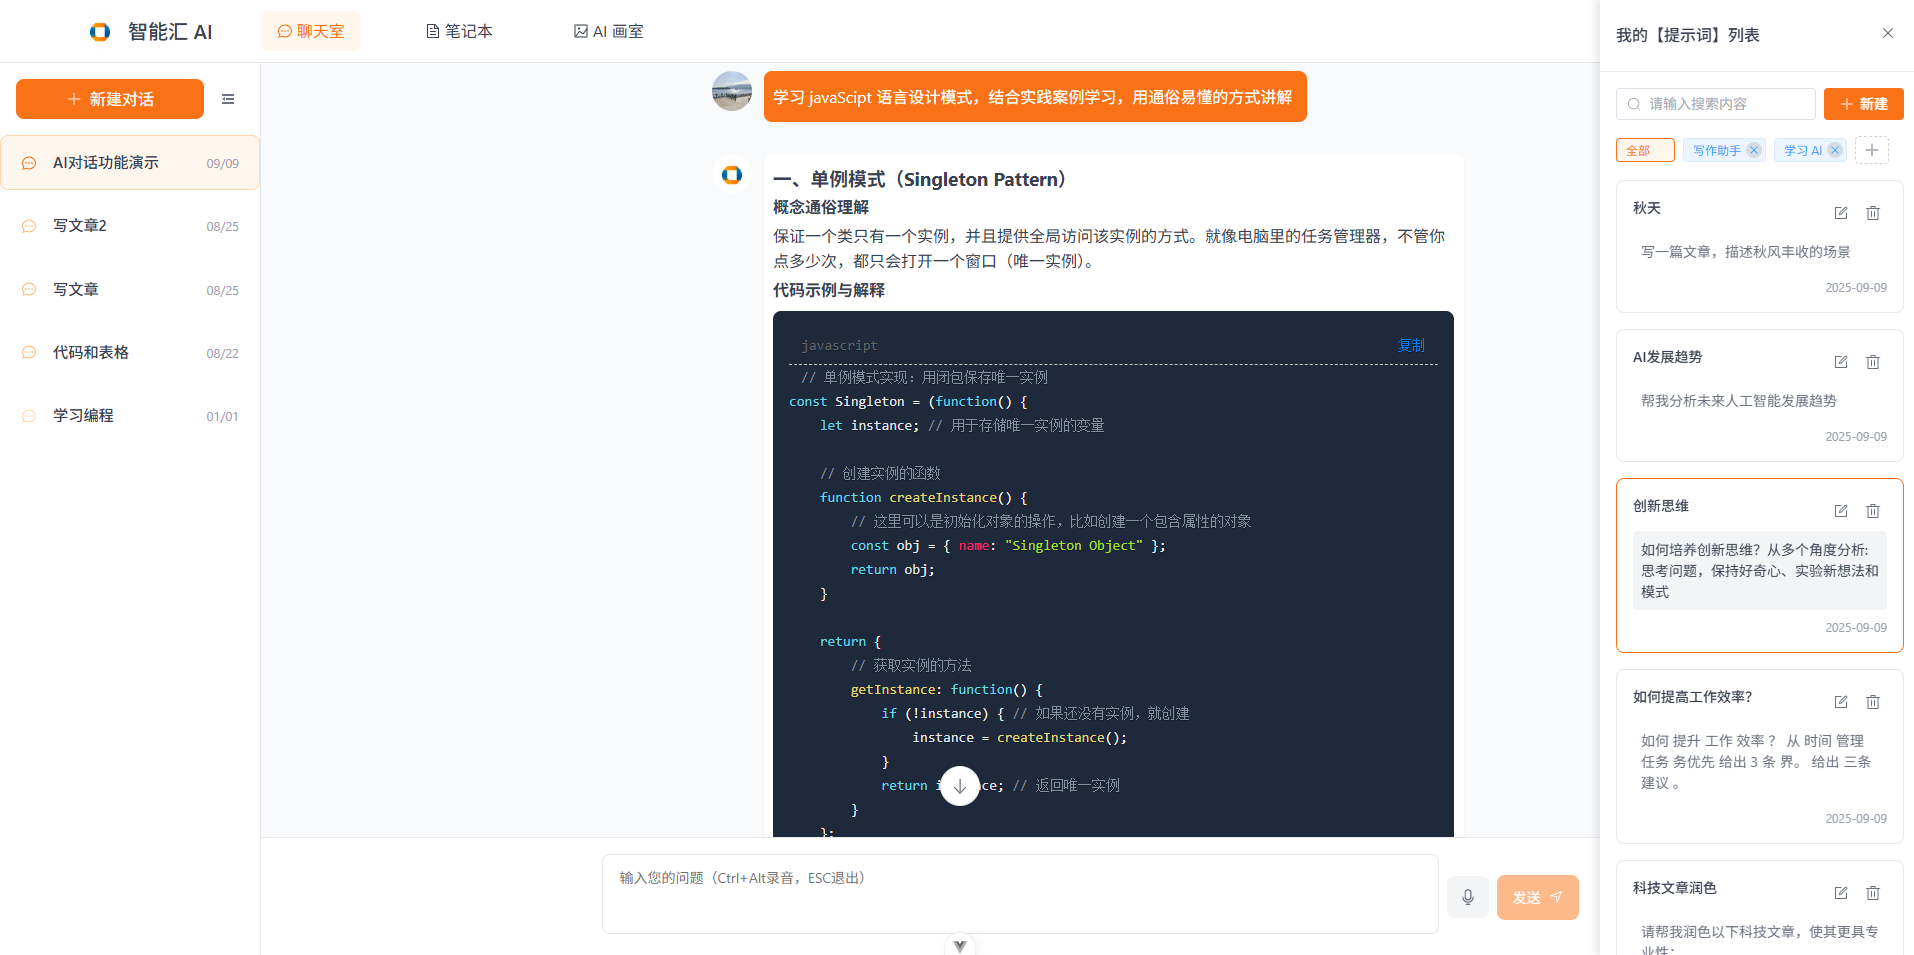This screenshot has width=1914, height=955.
Task: Collapse the input area with the bottom chevron
Action: click(x=959, y=944)
